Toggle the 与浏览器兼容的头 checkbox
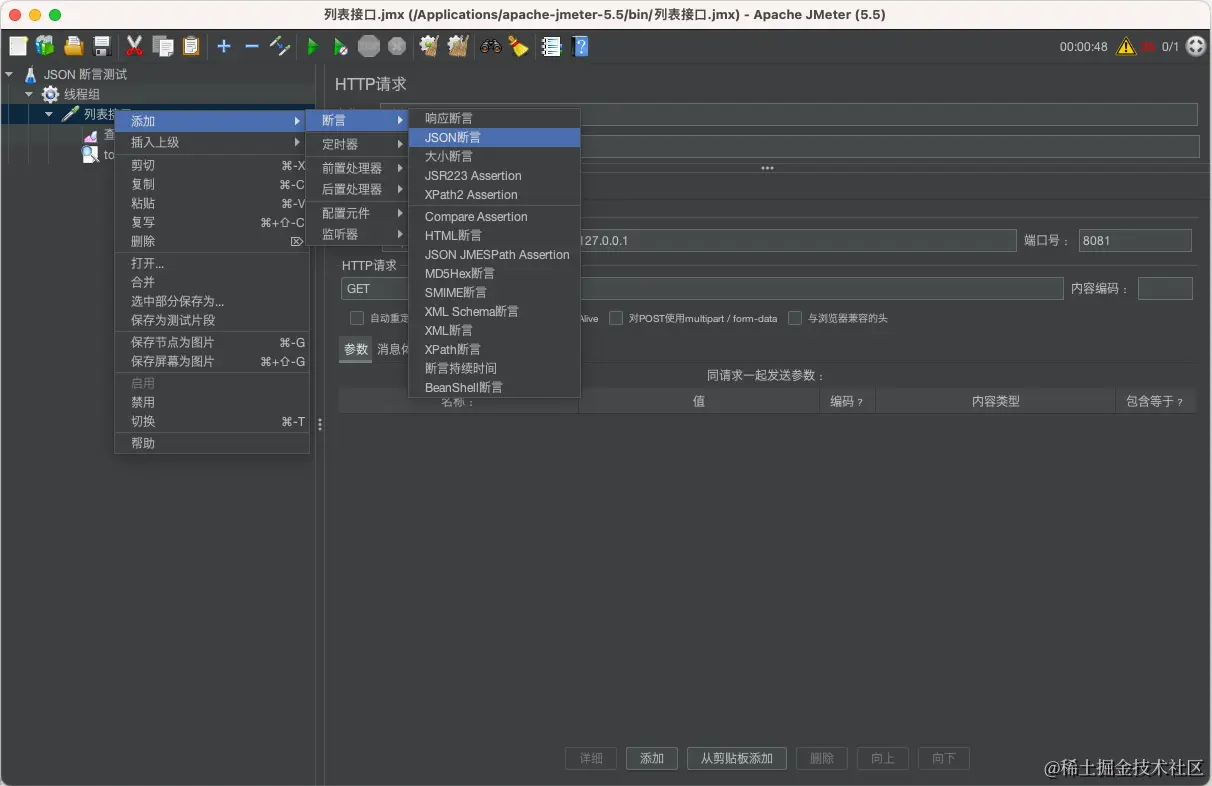This screenshot has width=1212, height=786. click(x=795, y=318)
